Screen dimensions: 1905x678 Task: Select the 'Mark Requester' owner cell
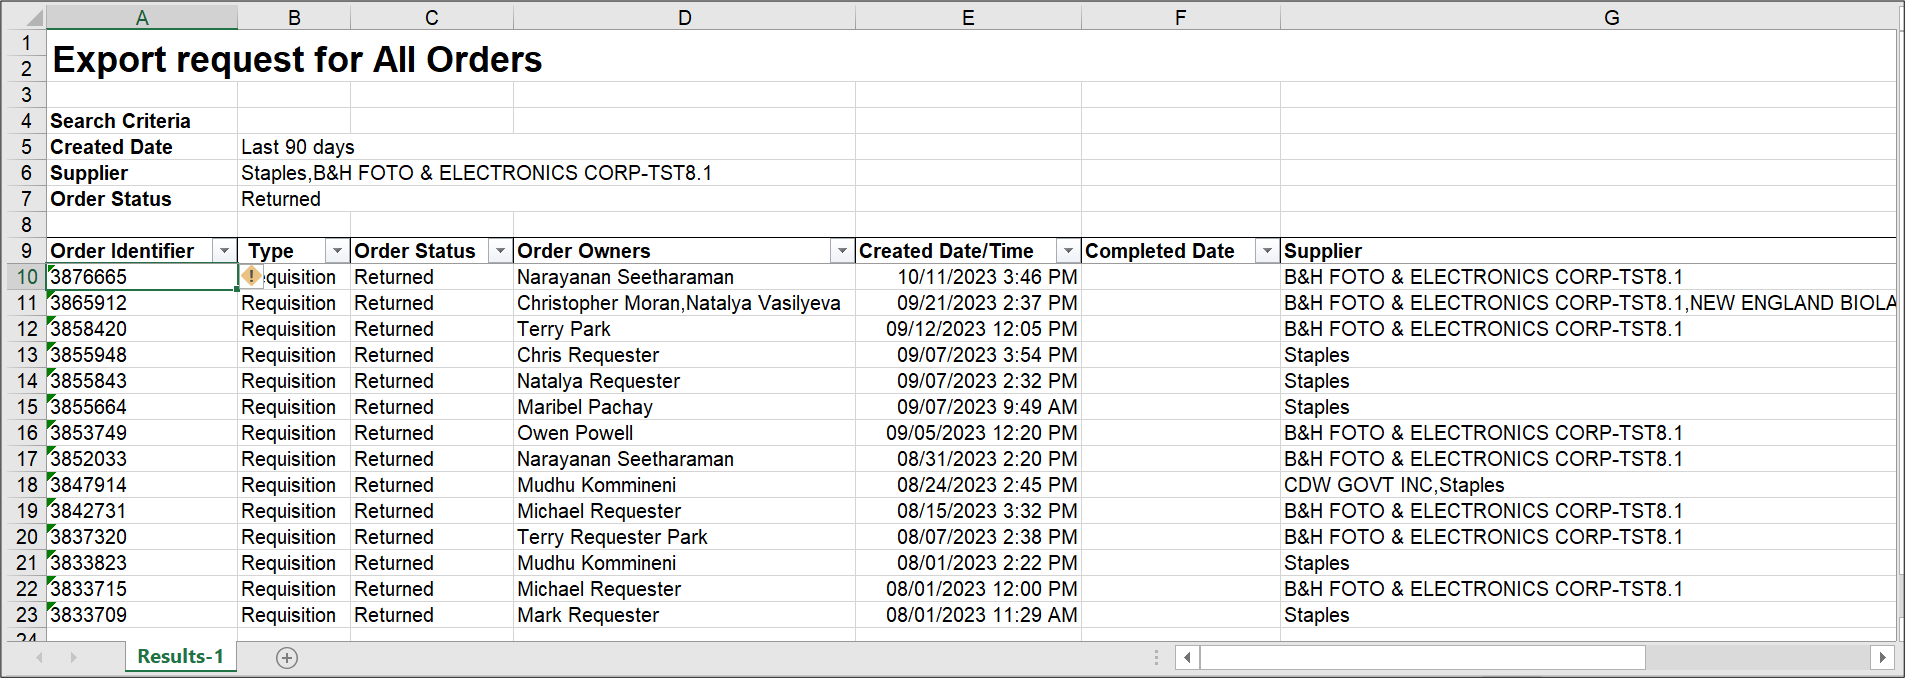pyautogui.click(x=685, y=615)
